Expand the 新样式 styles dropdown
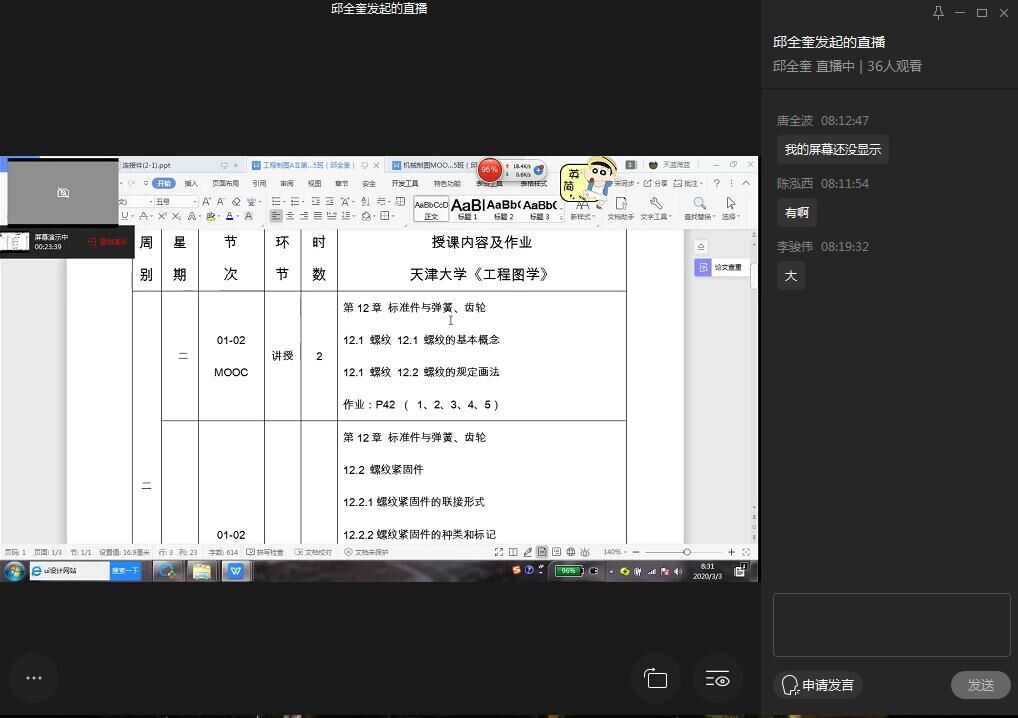Viewport: 1018px width, 718px height. click(x=582, y=209)
